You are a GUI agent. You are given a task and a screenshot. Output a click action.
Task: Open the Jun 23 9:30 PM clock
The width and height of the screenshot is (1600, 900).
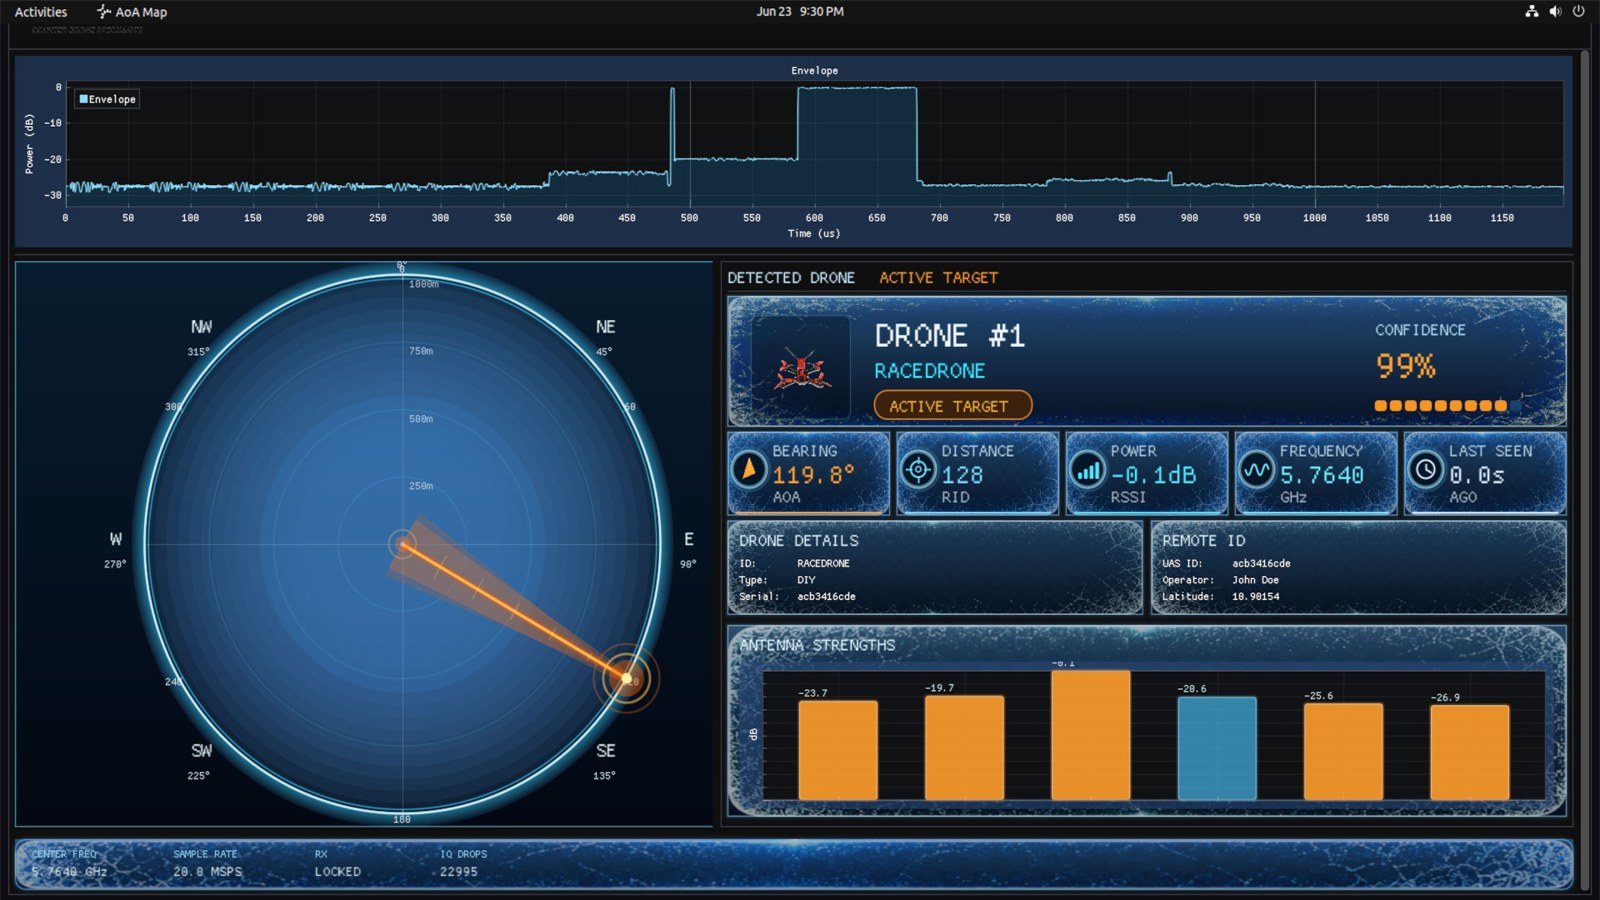pos(800,12)
